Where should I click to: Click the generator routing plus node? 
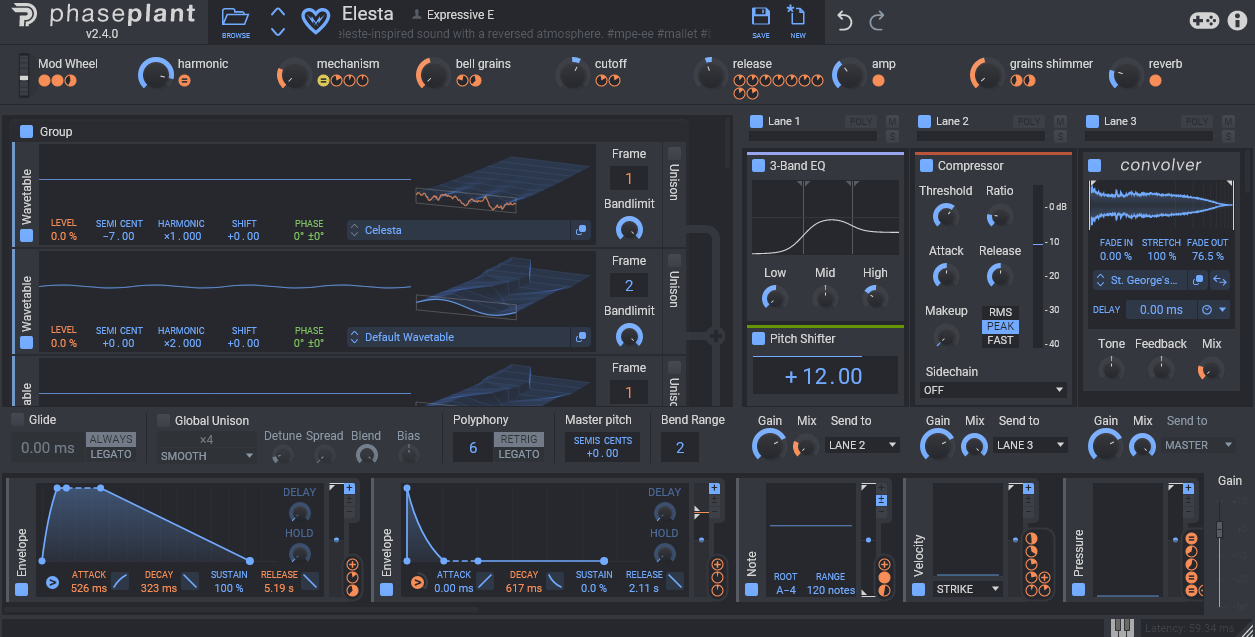(715, 337)
